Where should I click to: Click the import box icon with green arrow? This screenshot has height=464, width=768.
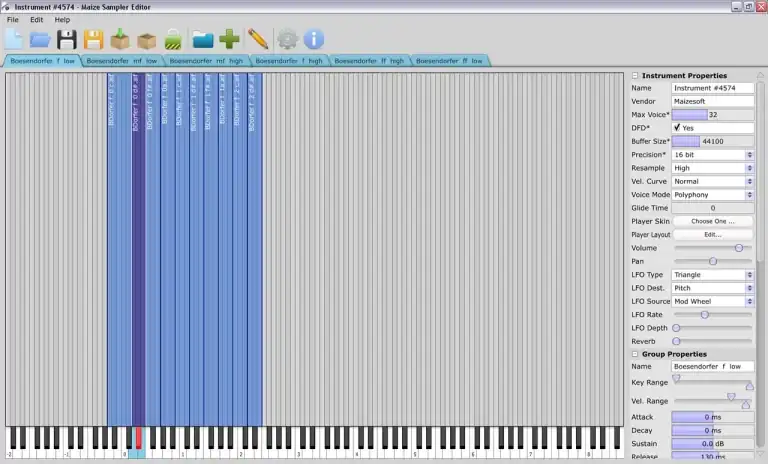pos(120,39)
